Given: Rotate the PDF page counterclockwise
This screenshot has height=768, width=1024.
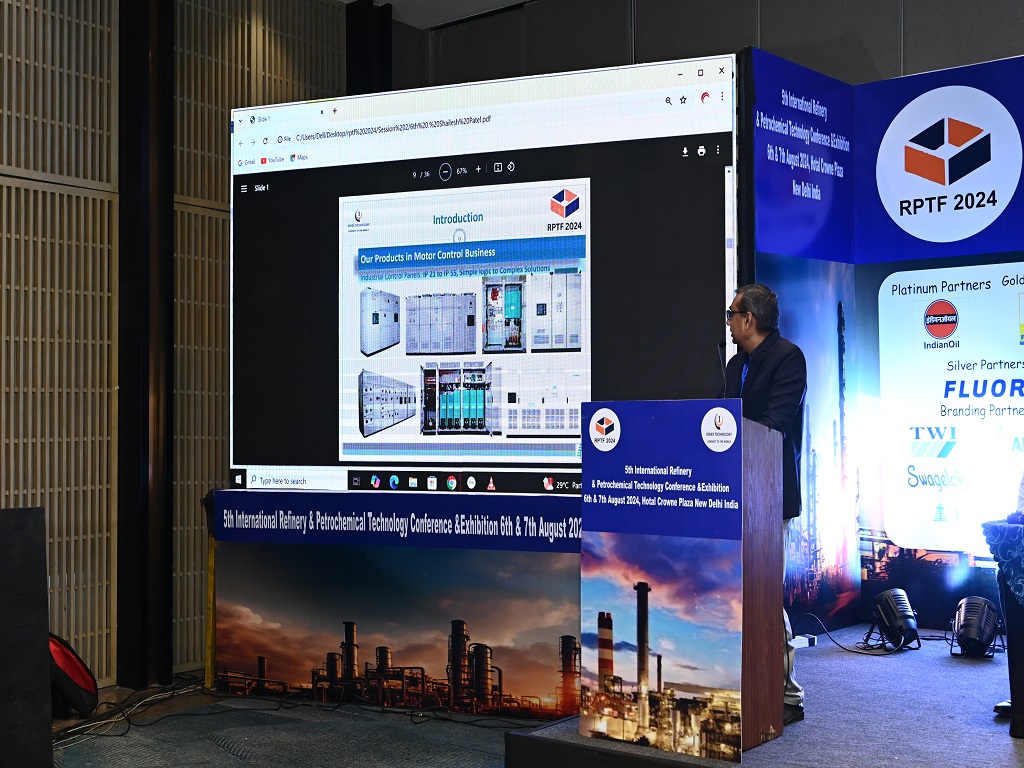Looking at the screenshot, I should (x=511, y=167).
